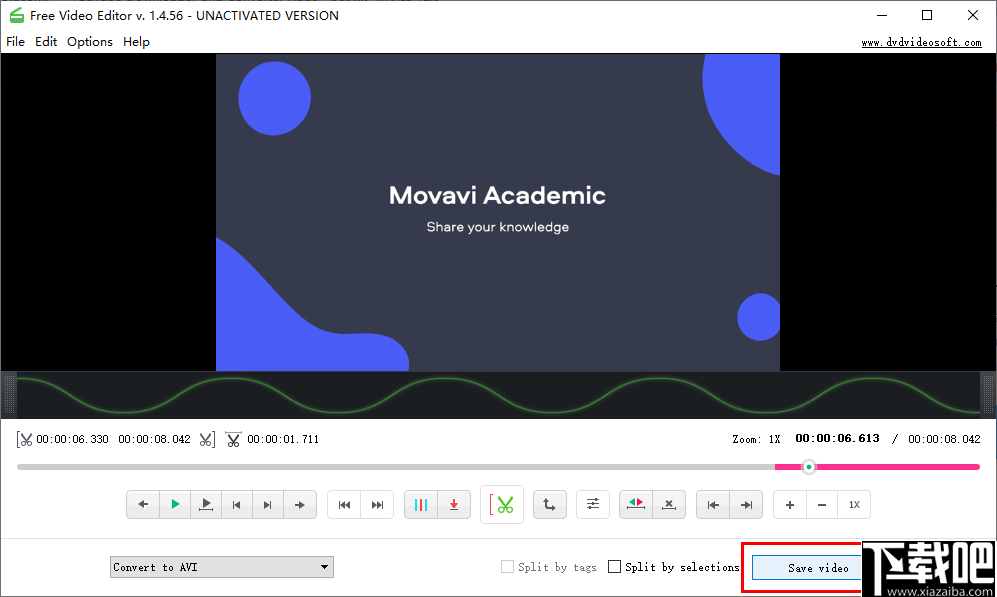Image resolution: width=997 pixels, height=597 pixels.
Task: Click the extract audio download icon
Action: (454, 504)
